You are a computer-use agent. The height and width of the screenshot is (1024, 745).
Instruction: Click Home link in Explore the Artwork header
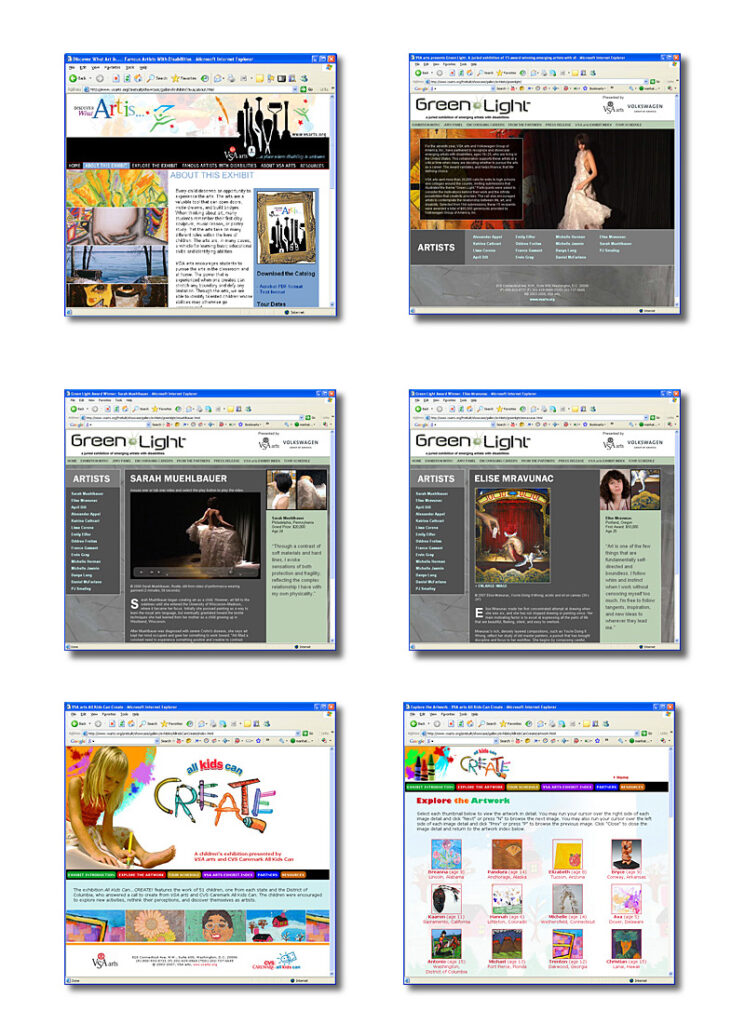click(x=620, y=777)
